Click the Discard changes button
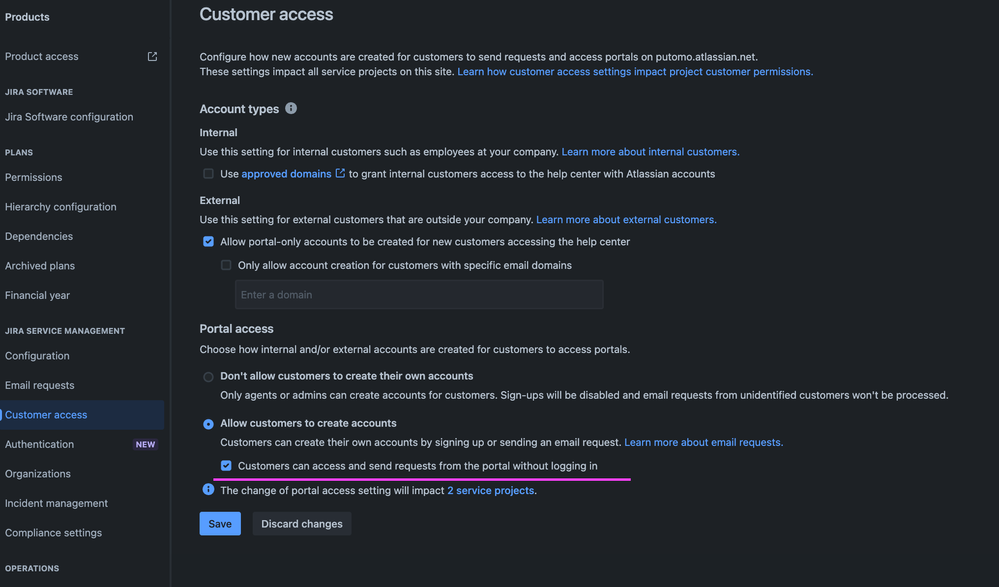This screenshot has height=587, width=999. point(302,524)
